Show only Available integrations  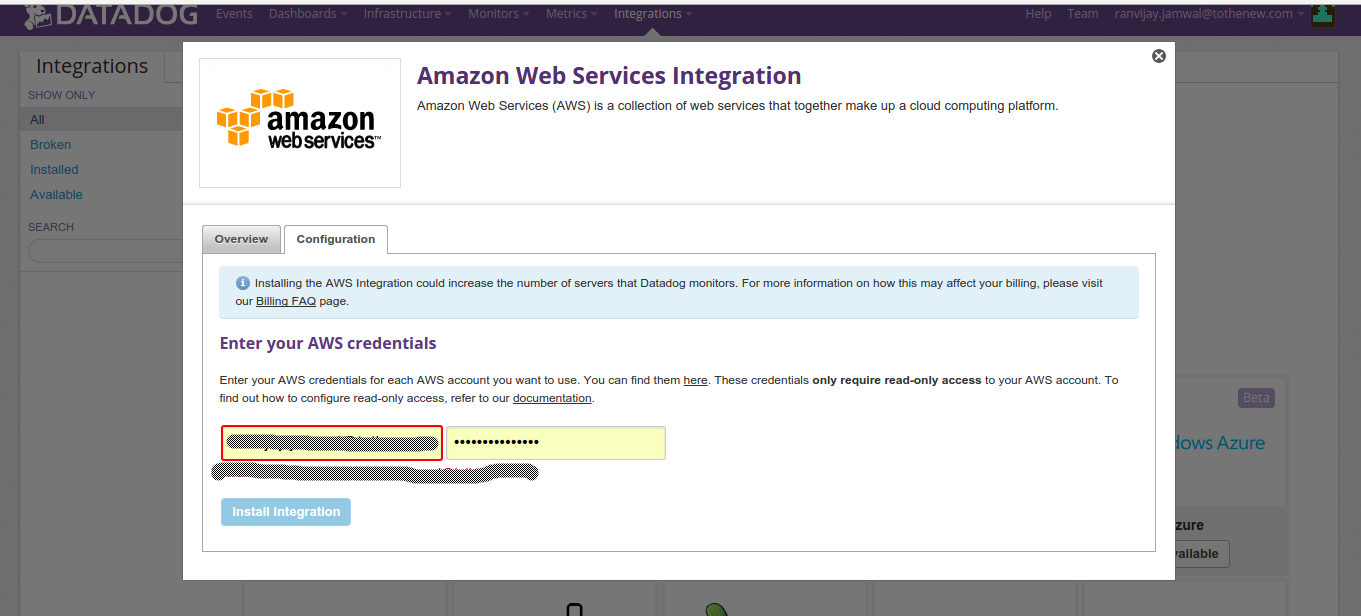[x=56, y=195]
